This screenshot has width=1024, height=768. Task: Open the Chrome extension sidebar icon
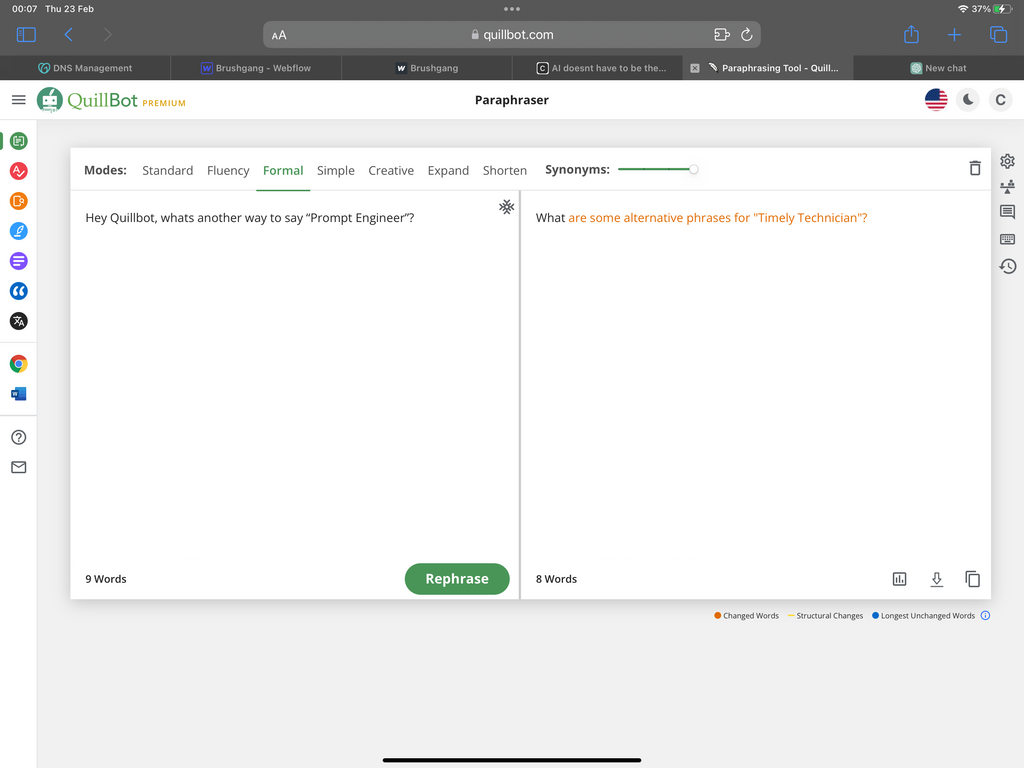point(19,364)
